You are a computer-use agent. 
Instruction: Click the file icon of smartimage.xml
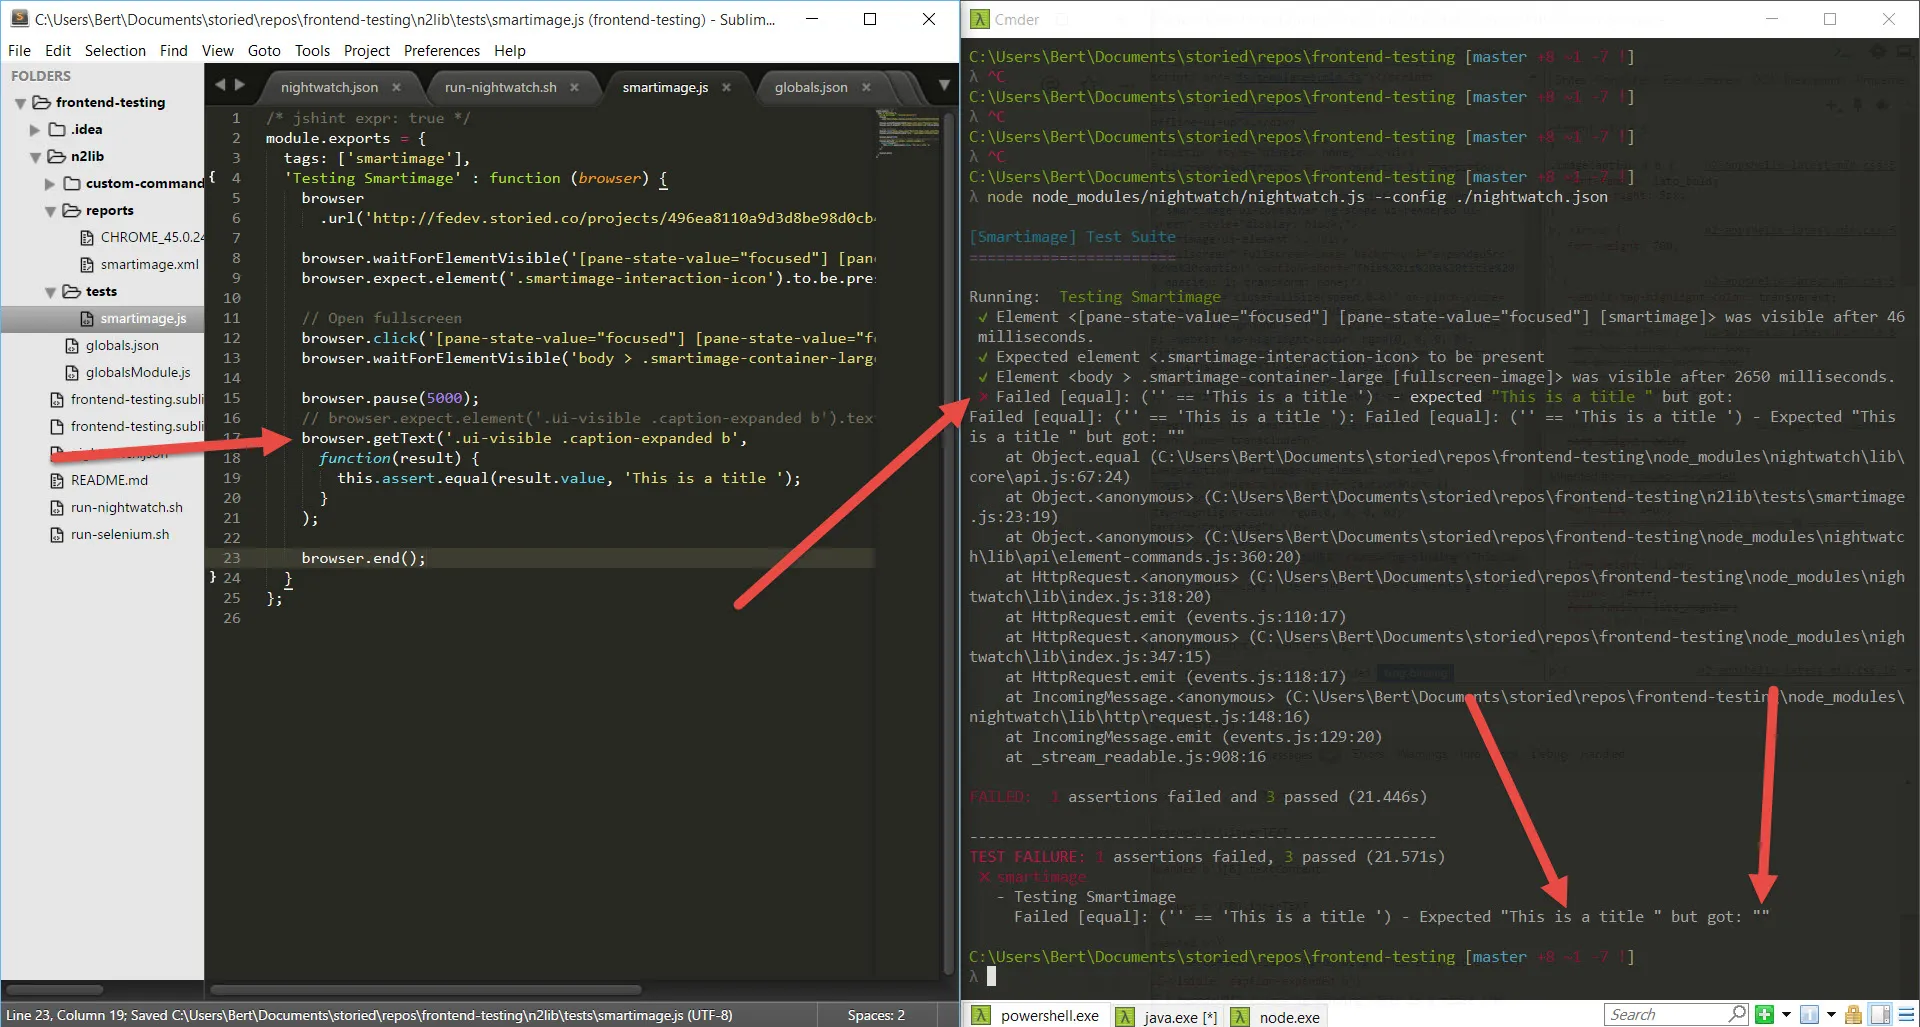pos(87,264)
